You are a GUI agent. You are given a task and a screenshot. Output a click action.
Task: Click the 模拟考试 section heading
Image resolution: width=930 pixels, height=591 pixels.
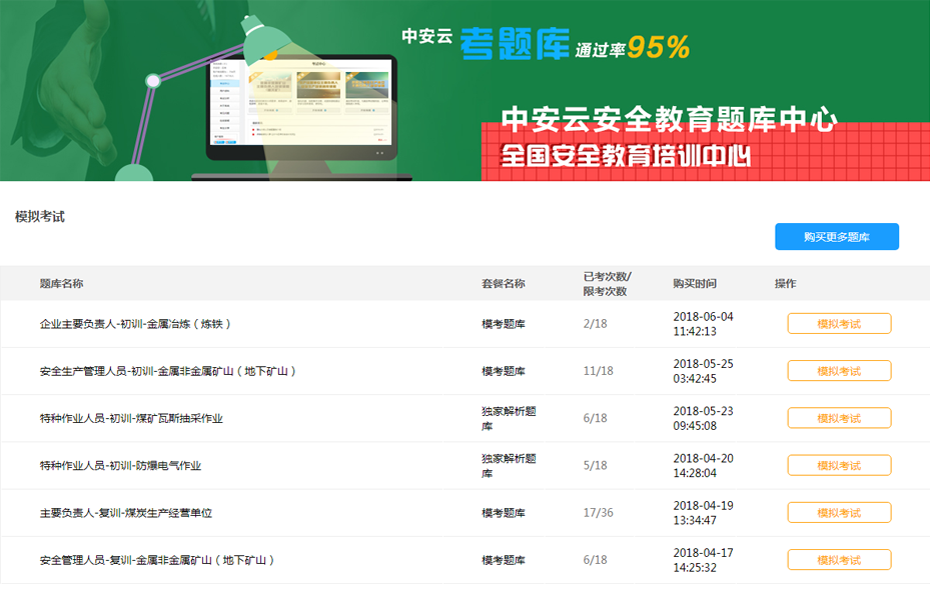coord(40,217)
